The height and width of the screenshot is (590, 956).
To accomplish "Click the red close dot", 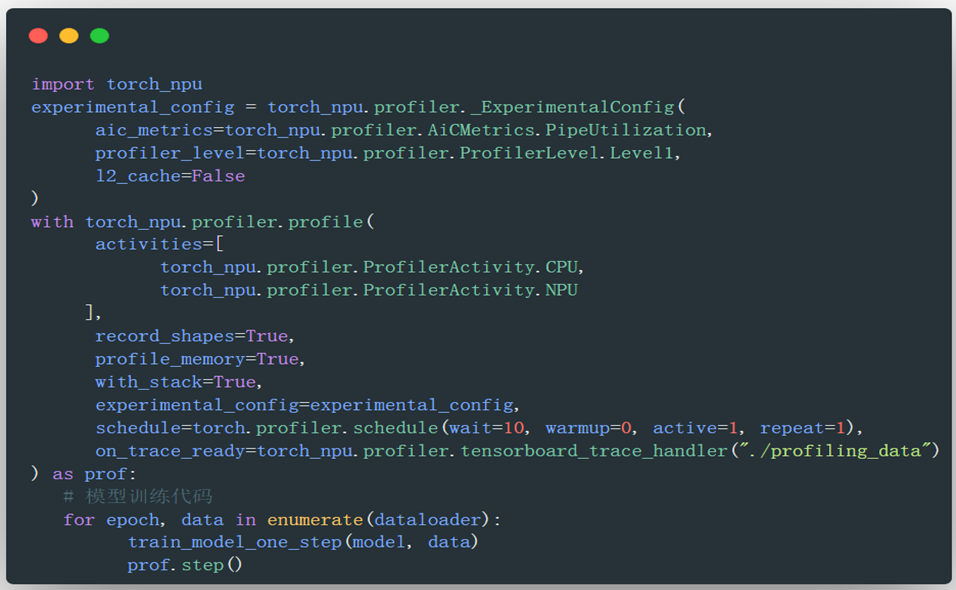I will tap(38, 36).
